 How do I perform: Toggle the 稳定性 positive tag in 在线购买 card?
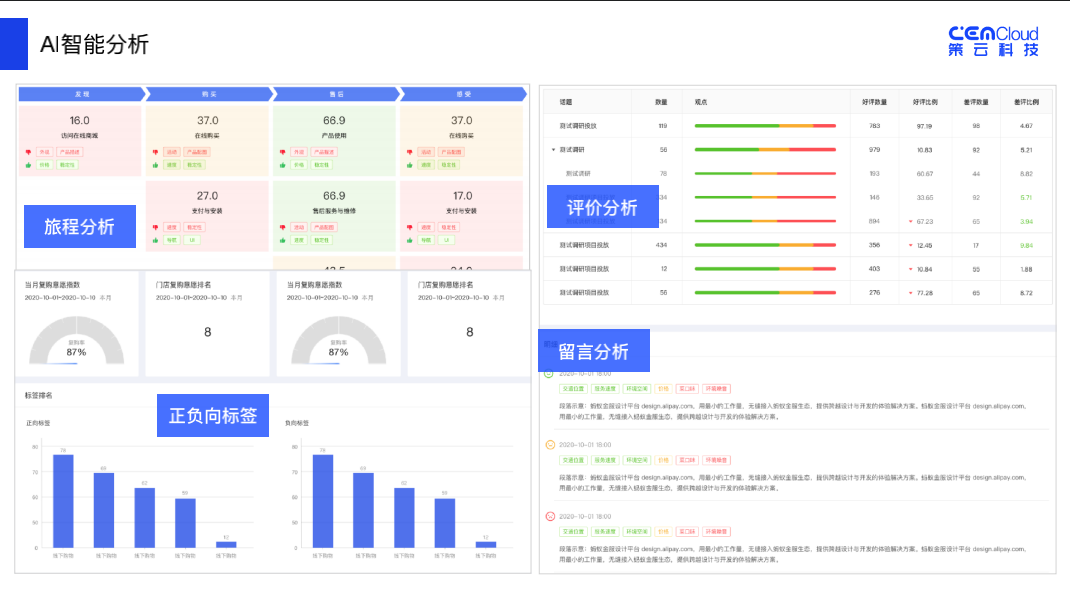pos(197,166)
